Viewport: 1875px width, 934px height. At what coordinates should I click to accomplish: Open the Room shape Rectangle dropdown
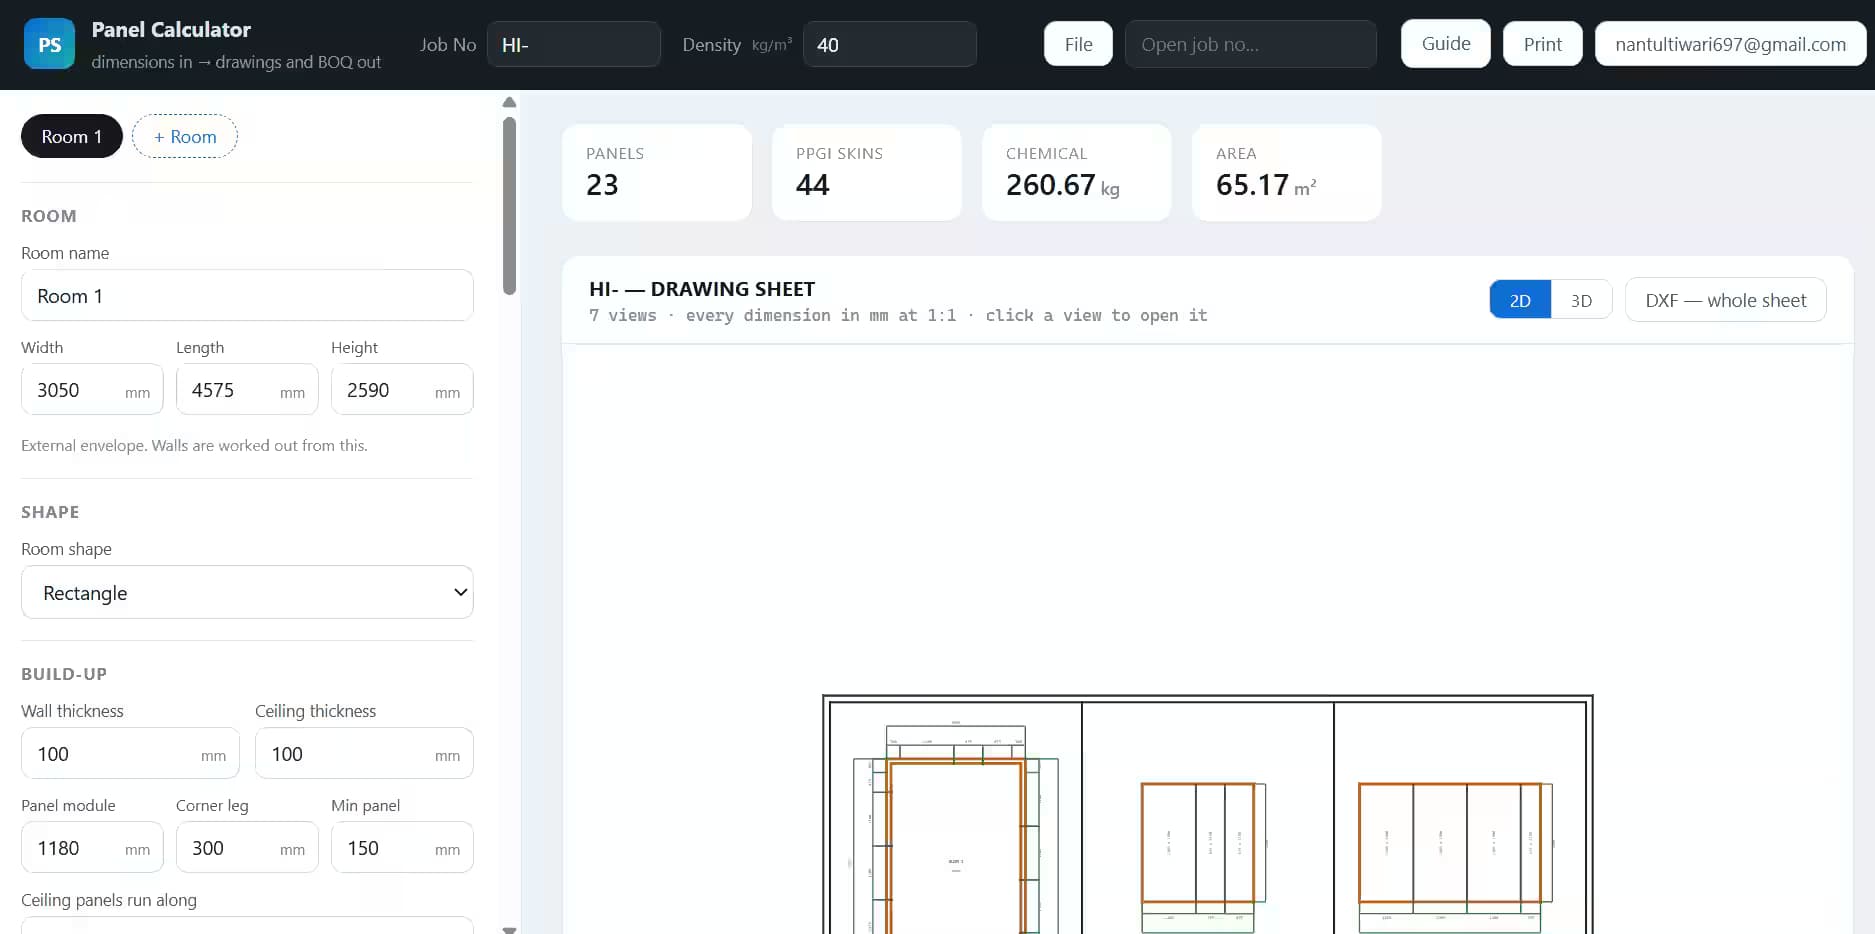click(x=247, y=592)
